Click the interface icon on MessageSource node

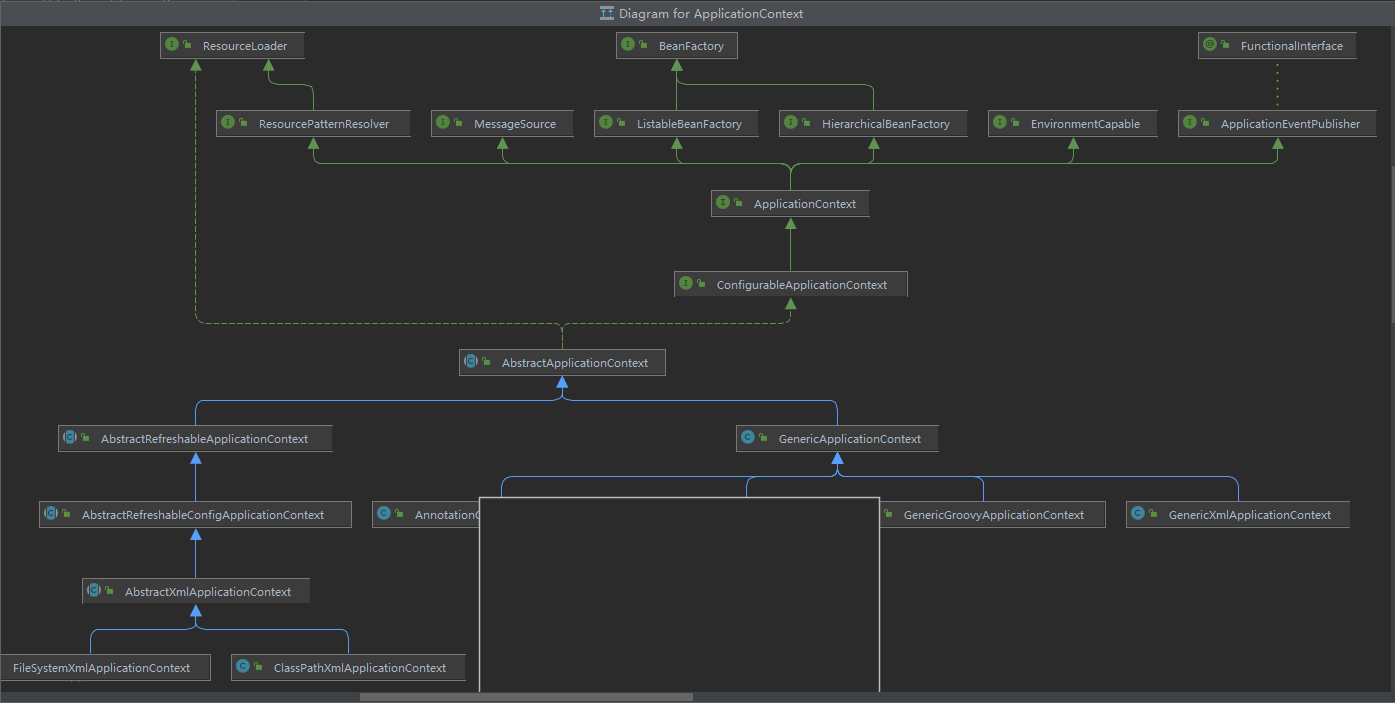click(x=443, y=123)
